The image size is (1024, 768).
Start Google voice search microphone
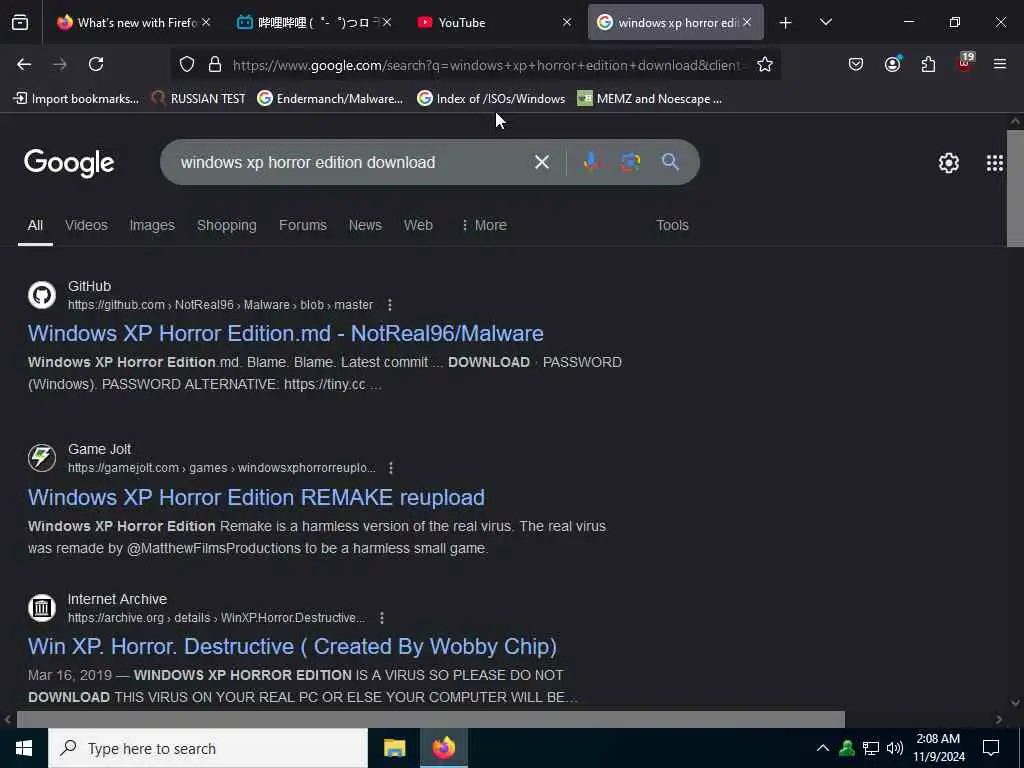pos(590,162)
